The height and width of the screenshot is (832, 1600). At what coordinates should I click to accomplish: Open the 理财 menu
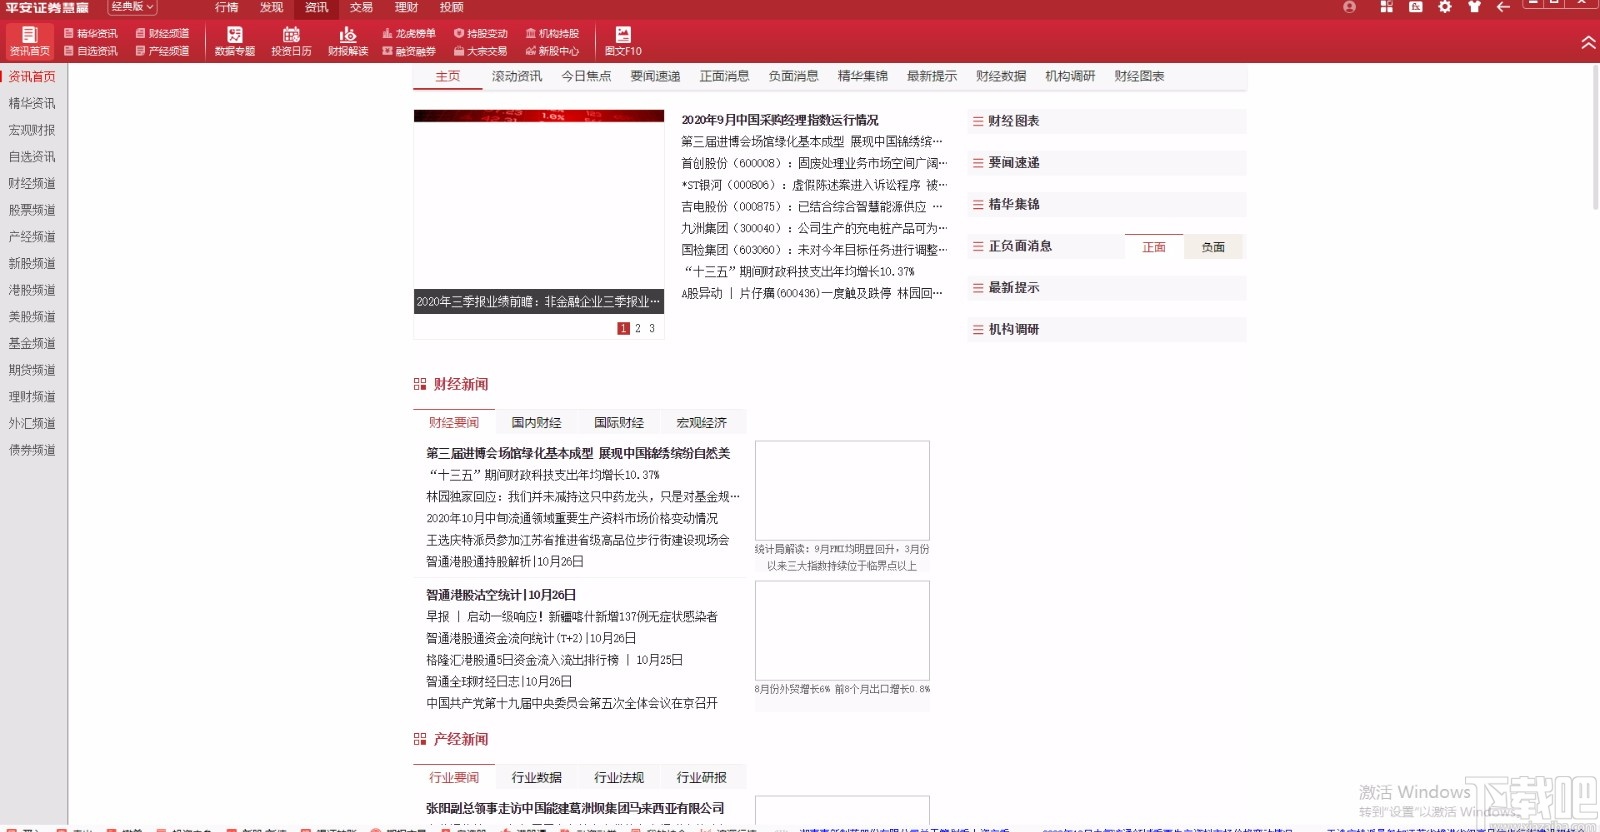coord(406,7)
